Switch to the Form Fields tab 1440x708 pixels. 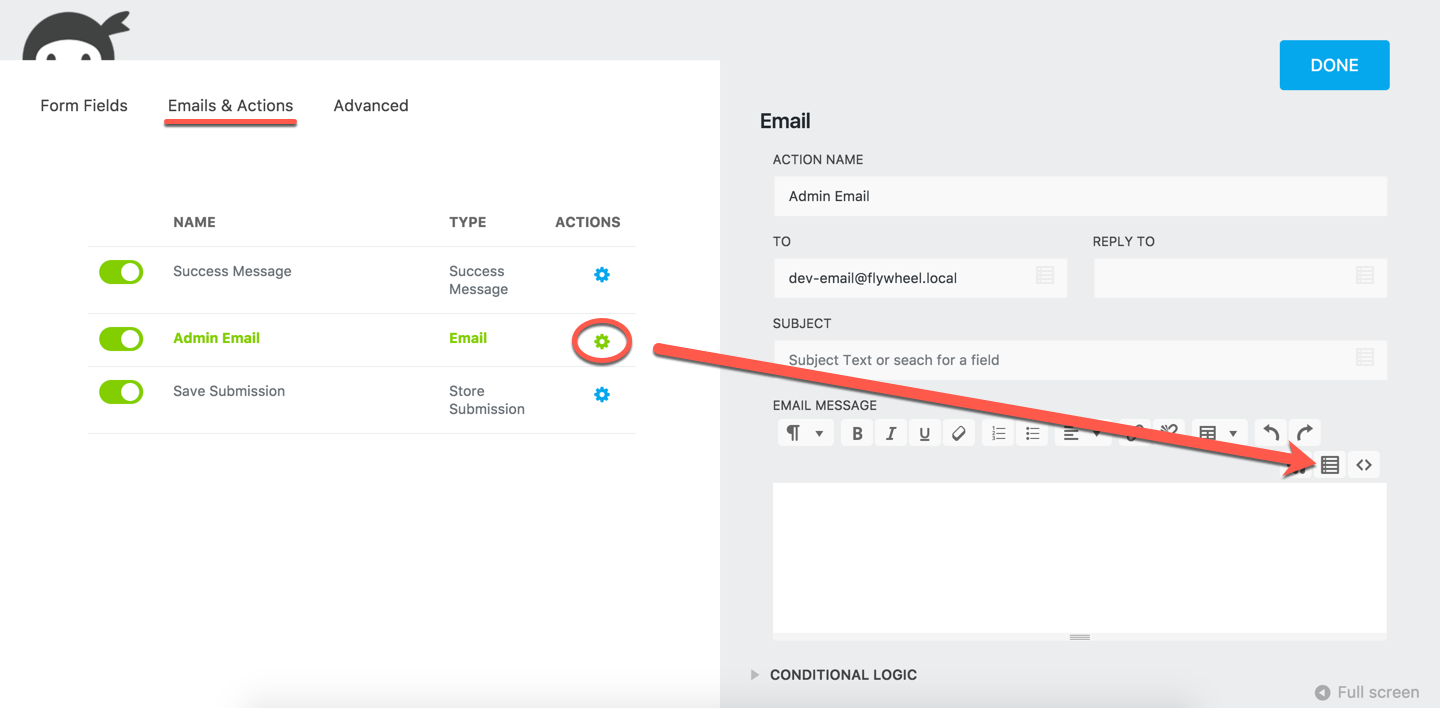click(84, 106)
